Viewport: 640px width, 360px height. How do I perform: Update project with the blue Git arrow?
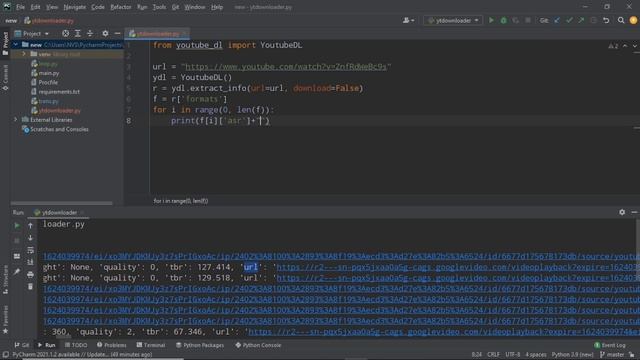tap(557, 20)
